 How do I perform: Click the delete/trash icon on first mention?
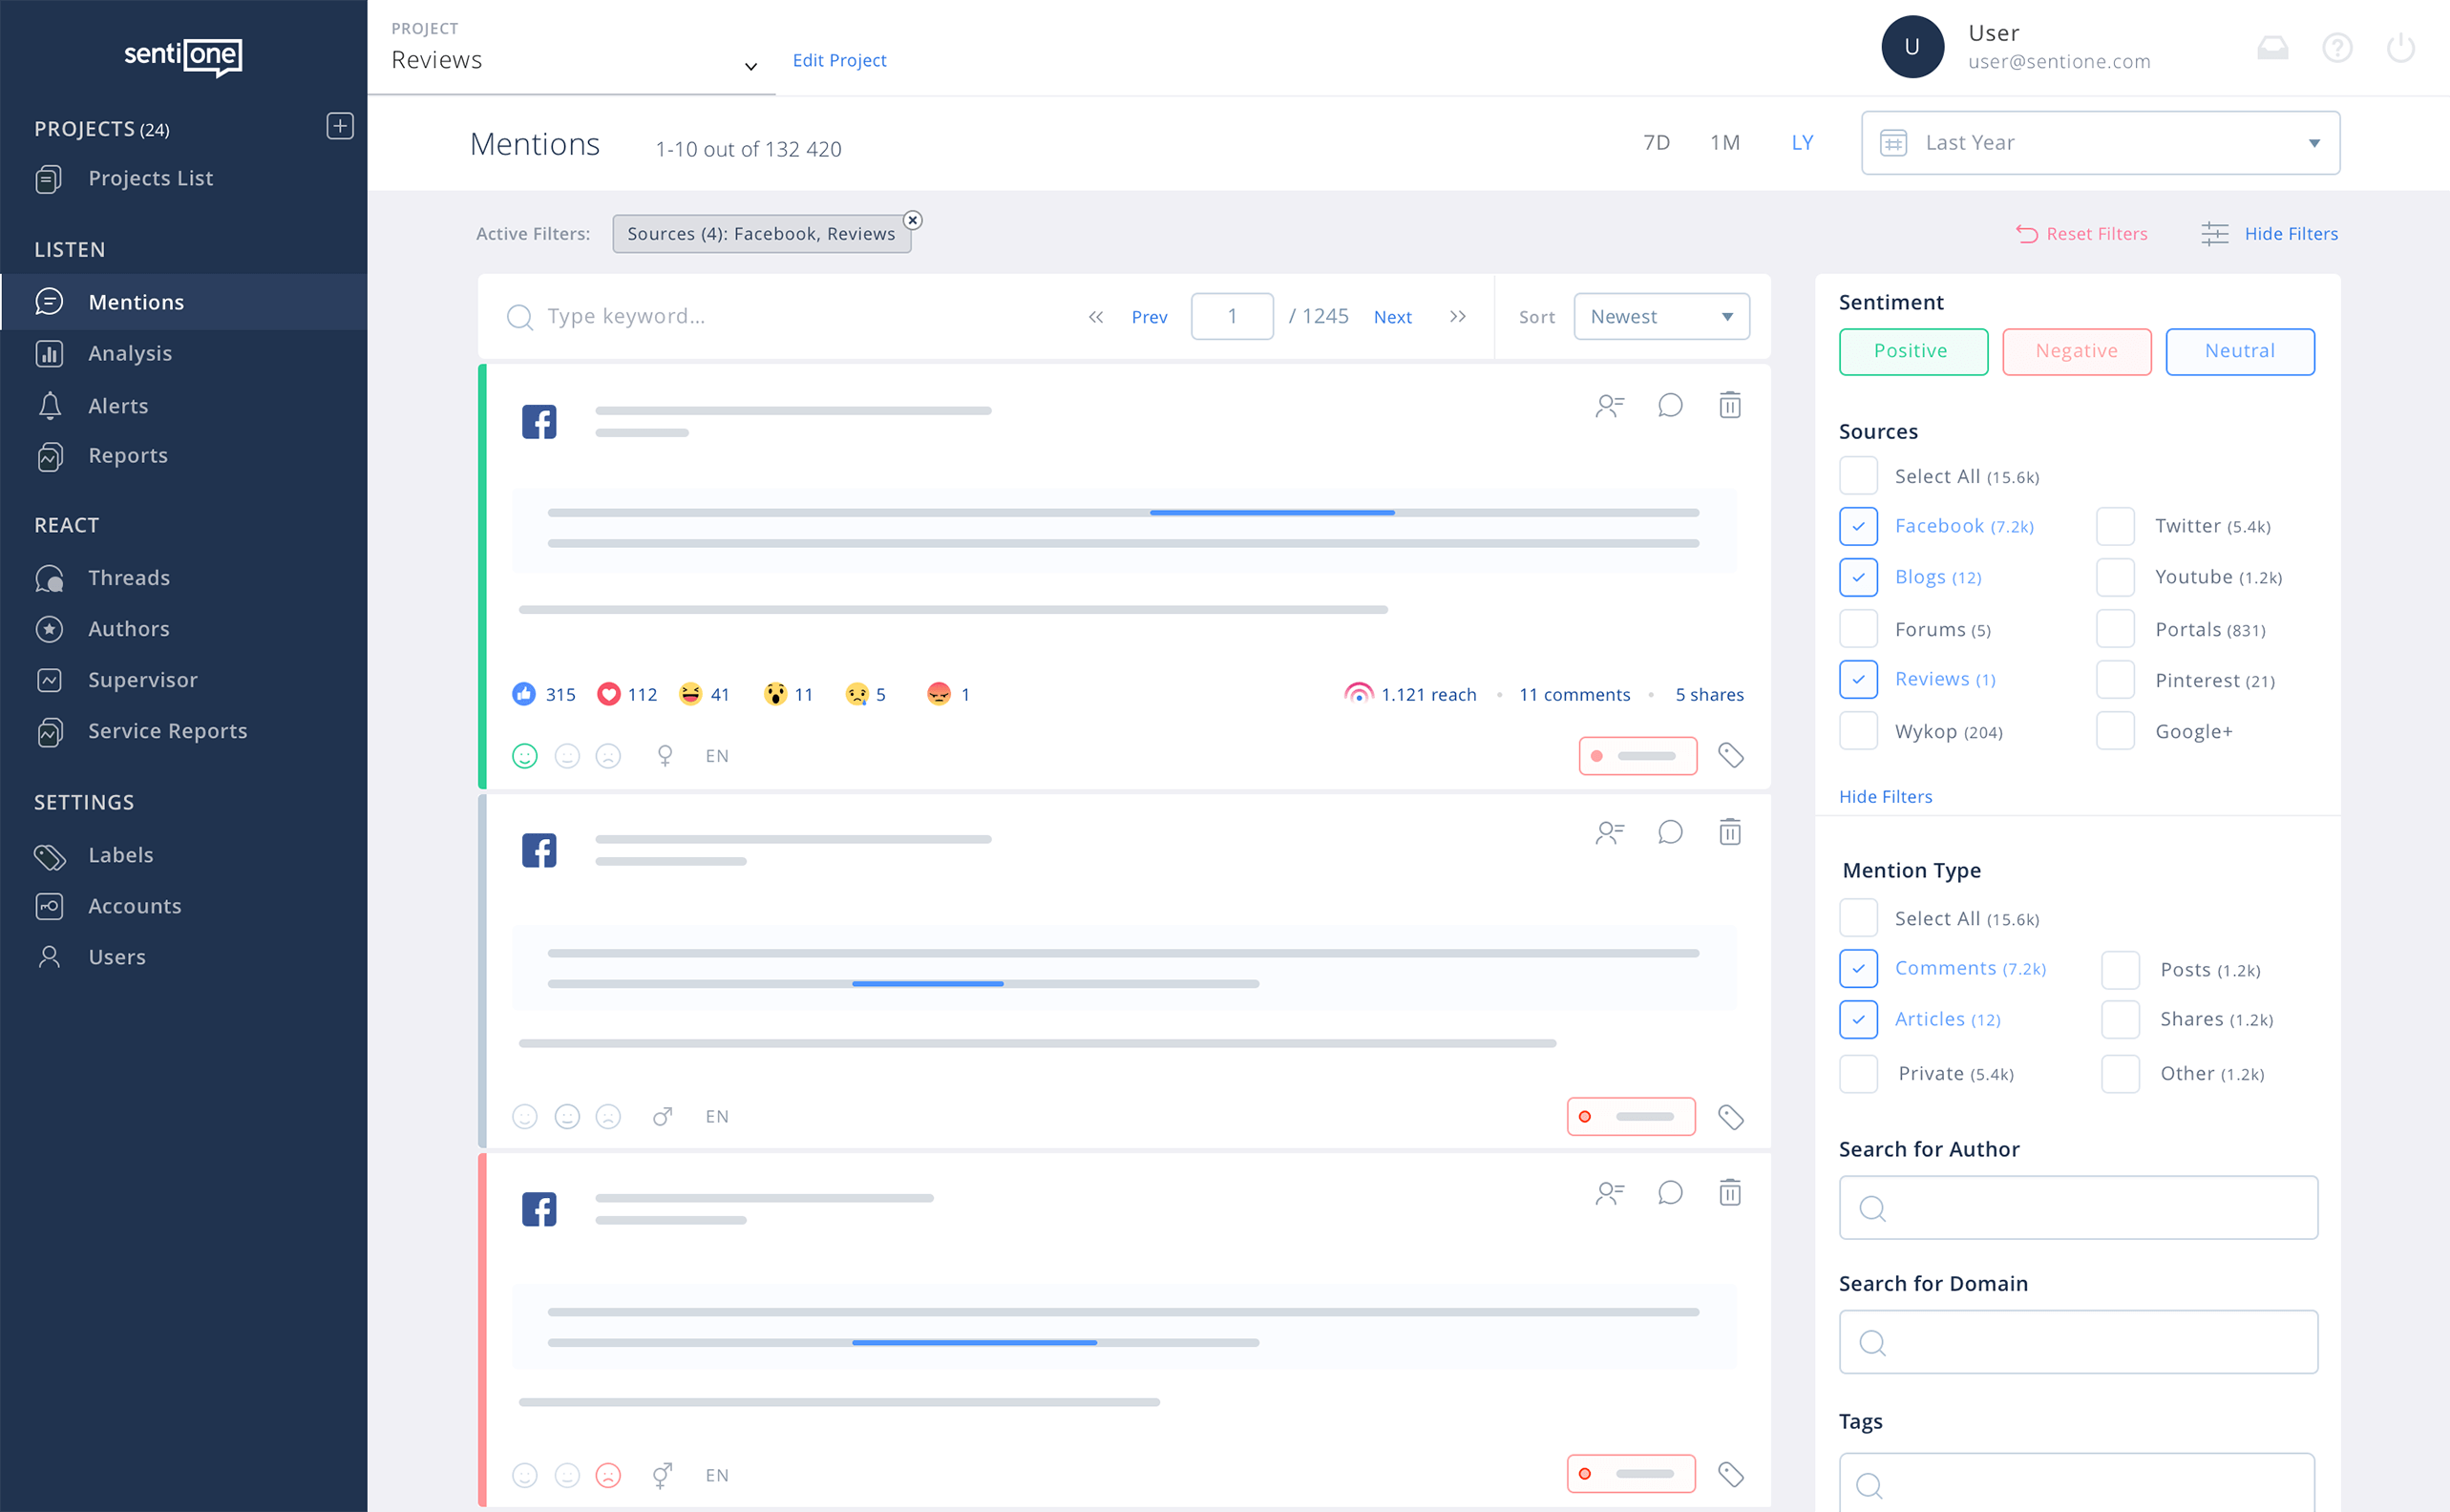point(1731,406)
